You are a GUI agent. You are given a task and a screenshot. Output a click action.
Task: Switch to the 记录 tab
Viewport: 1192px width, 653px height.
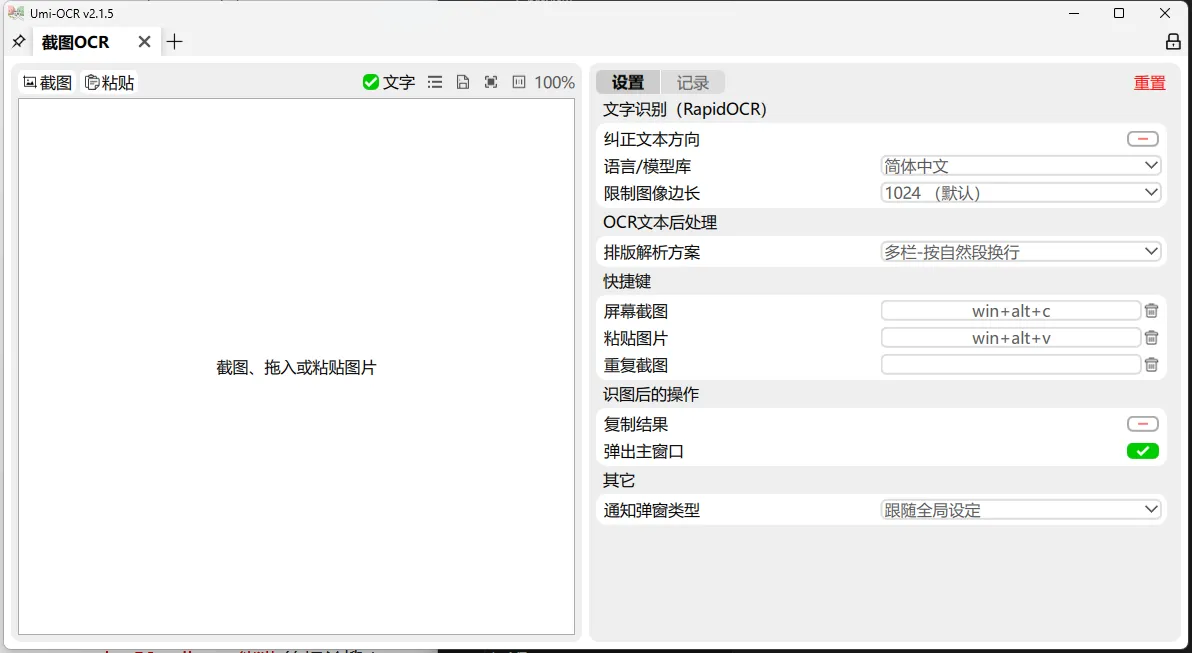coord(693,82)
